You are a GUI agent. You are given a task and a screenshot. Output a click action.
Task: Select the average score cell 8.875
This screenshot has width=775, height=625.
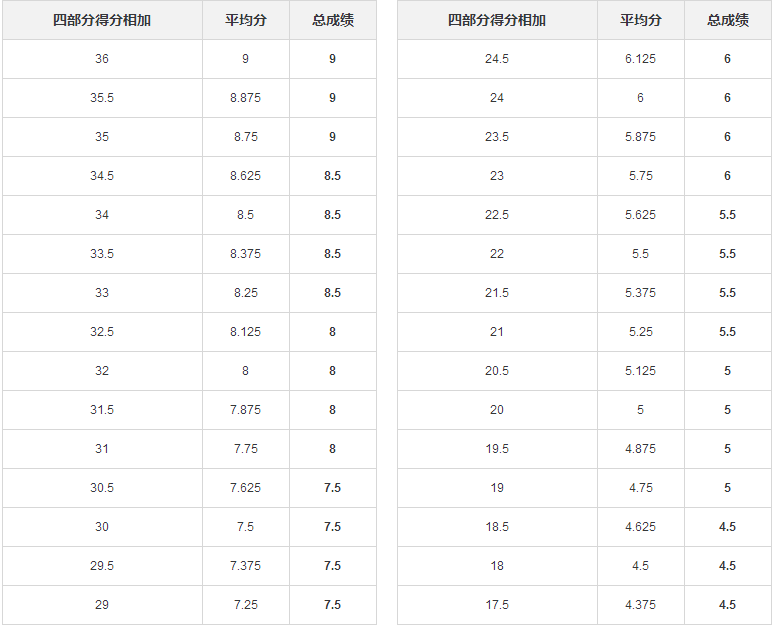pyautogui.click(x=245, y=98)
